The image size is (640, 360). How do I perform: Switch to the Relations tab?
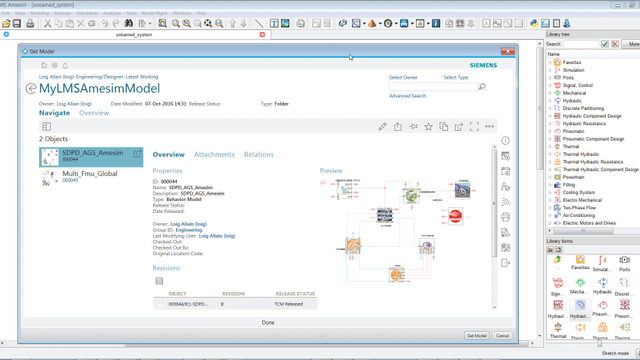tap(259, 155)
